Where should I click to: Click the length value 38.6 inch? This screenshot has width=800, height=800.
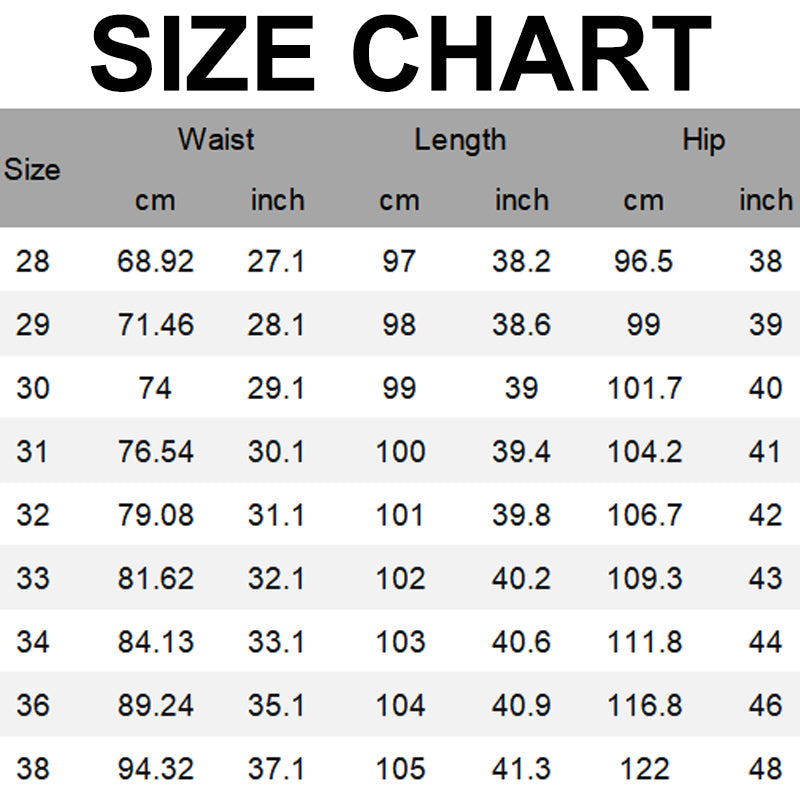click(521, 325)
